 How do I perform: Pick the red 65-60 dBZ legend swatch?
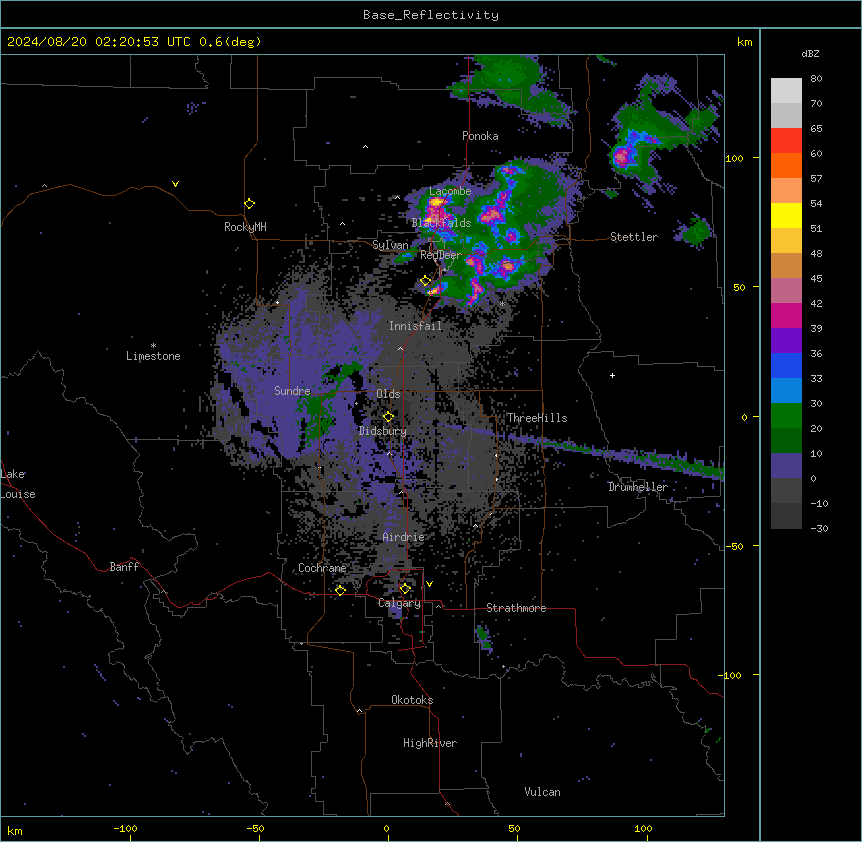click(786, 141)
